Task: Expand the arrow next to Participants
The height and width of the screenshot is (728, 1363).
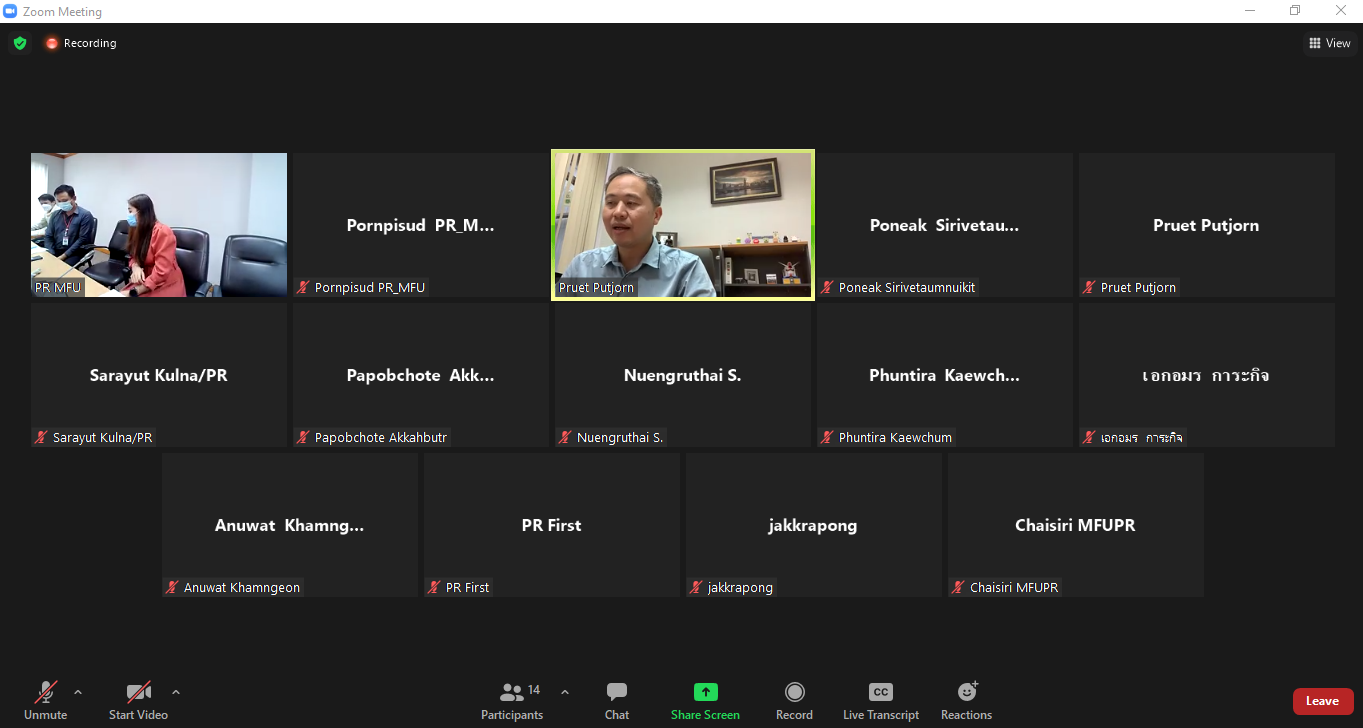Action: pos(565,692)
